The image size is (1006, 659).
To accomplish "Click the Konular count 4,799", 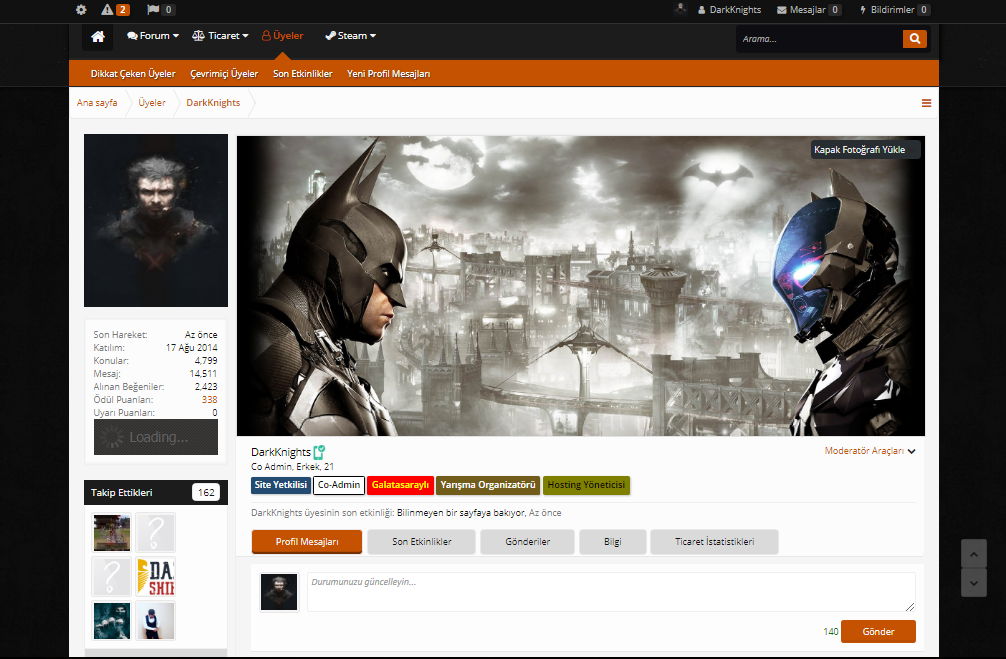I will 206,361.
